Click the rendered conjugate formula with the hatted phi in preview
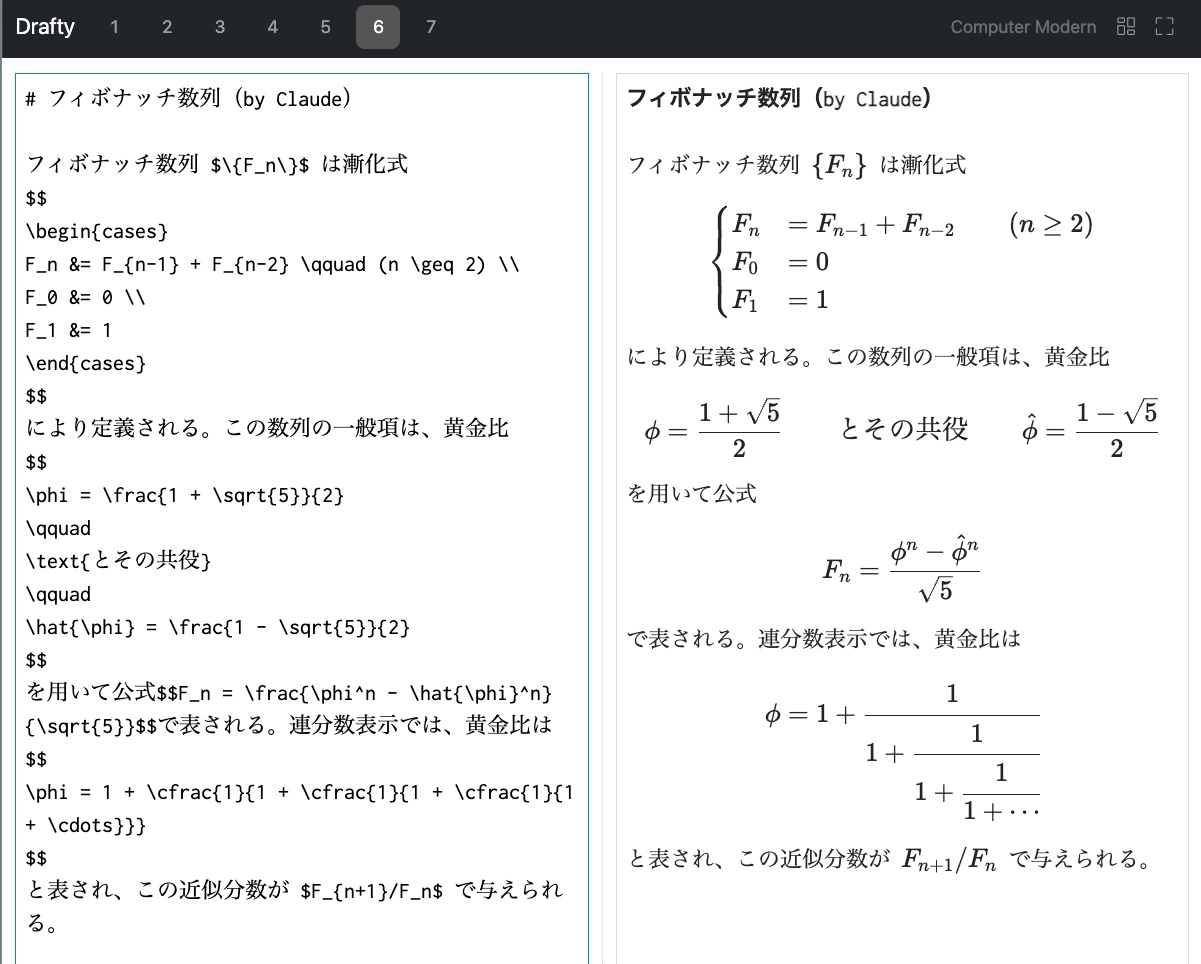Viewport: 1201px width, 964px height. [1089, 428]
